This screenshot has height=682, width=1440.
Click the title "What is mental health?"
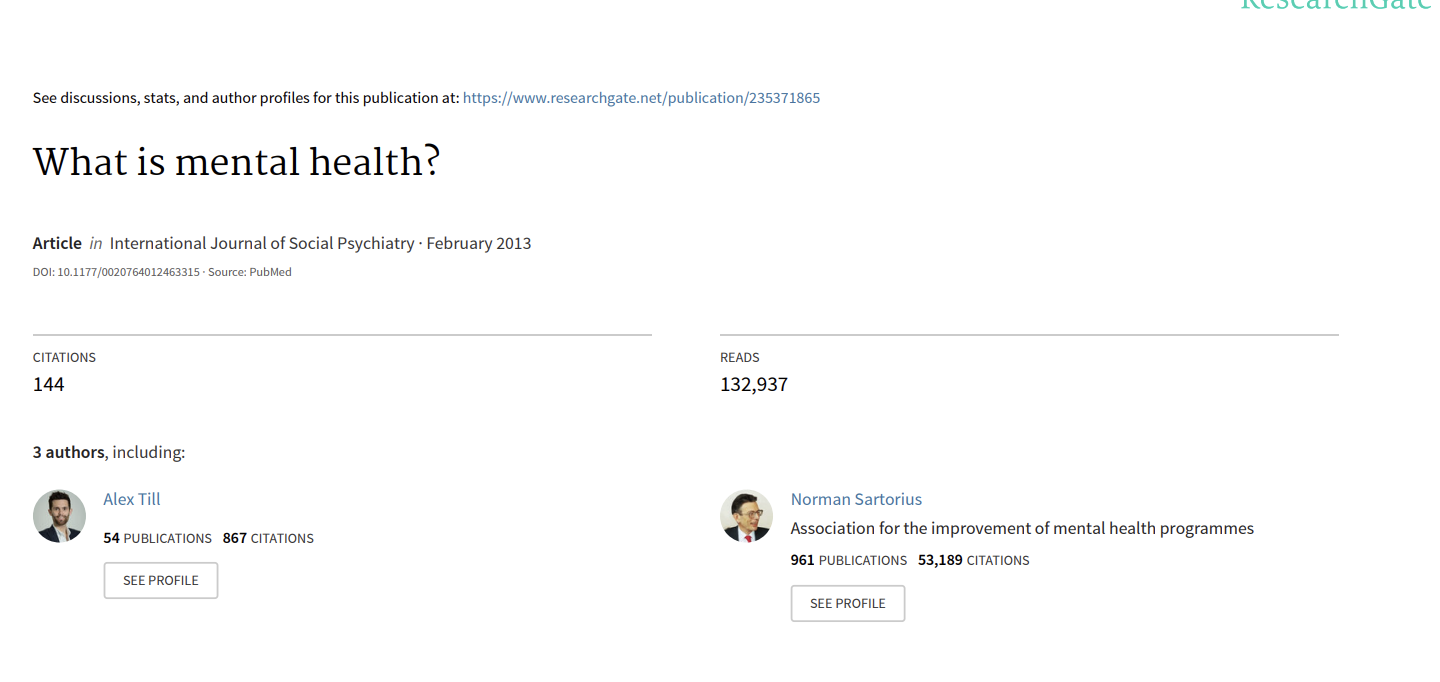click(x=236, y=162)
